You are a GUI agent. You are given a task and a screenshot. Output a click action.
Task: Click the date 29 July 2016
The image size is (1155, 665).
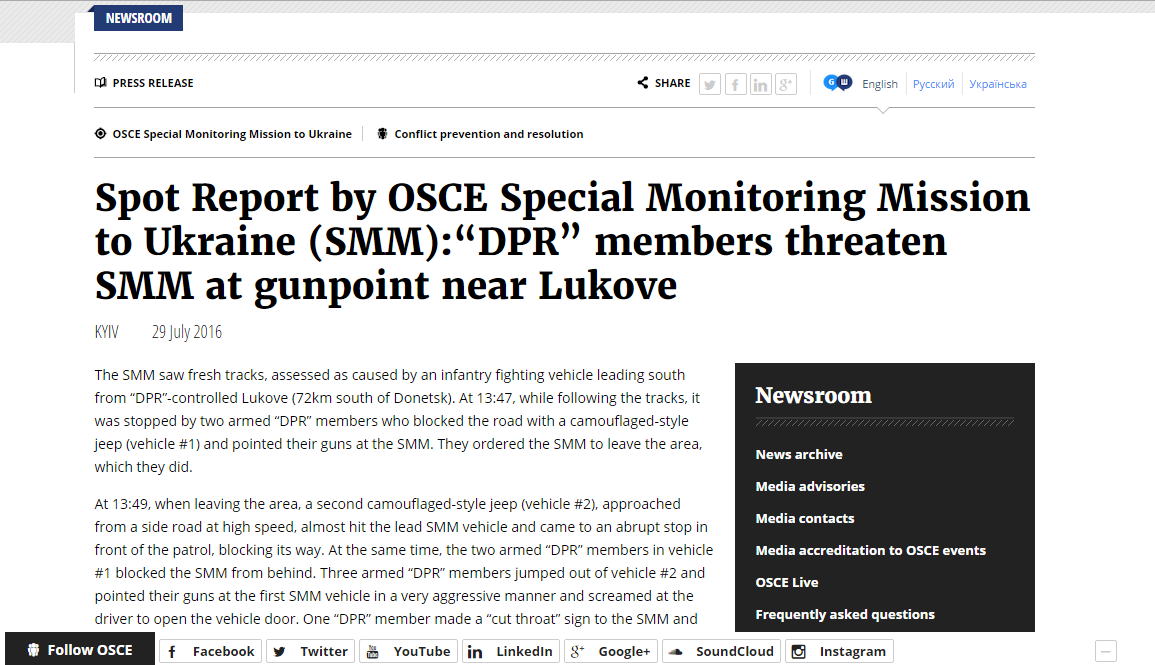click(x=186, y=332)
